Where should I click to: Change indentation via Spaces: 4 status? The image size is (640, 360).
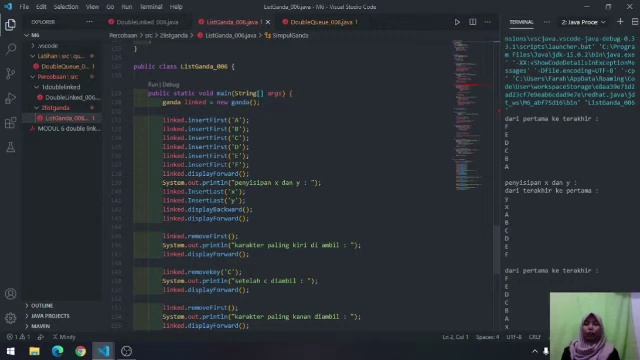click(487, 337)
